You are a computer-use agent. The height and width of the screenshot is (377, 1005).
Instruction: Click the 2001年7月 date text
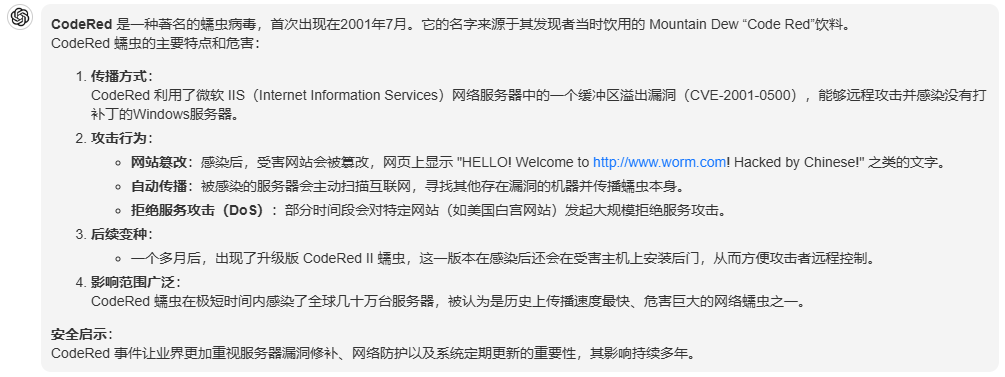(372, 25)
